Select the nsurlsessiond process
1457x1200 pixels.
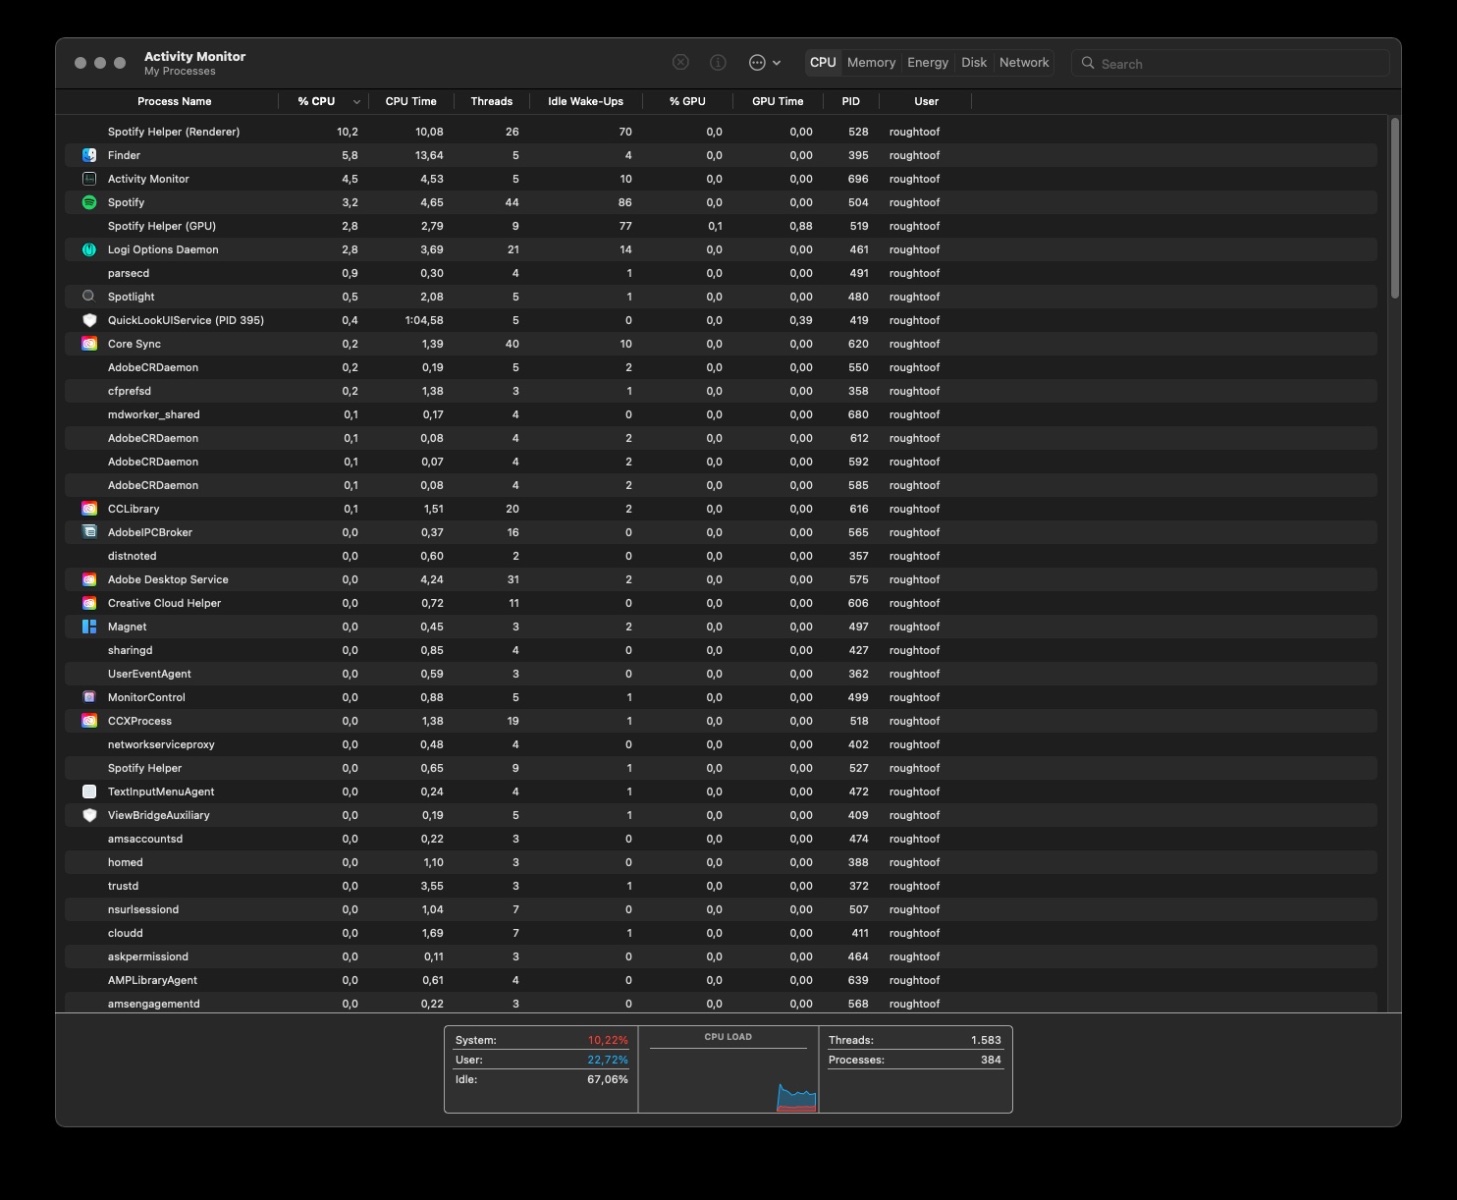(721, 910)
